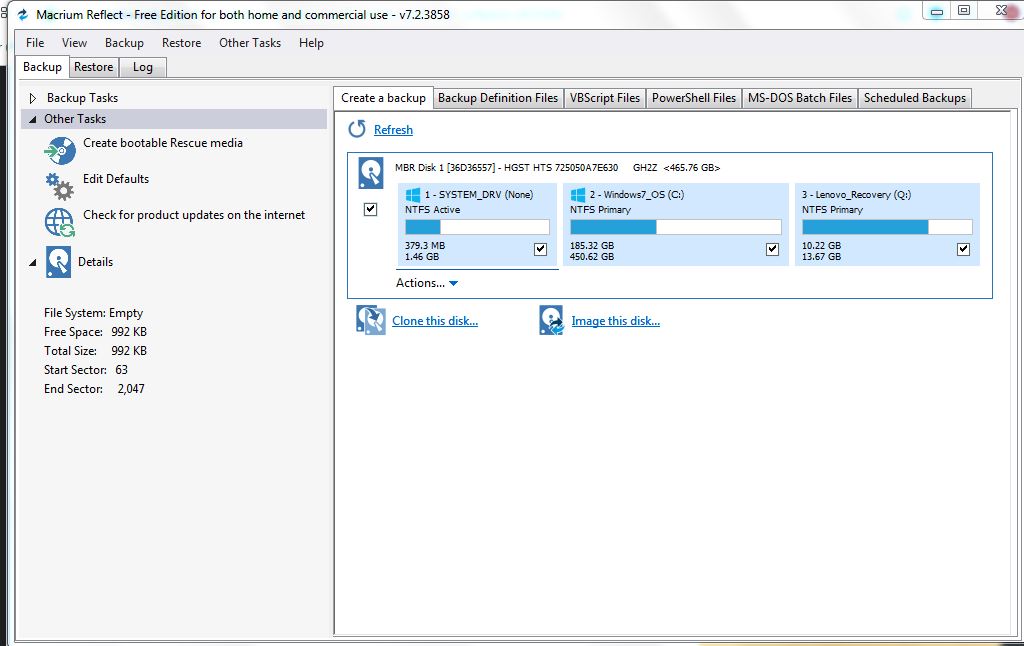Select the Lenovo_Recovery (Q:) partition title
The width and height of the screenshot is (1024, 646).
coord(856,195)
